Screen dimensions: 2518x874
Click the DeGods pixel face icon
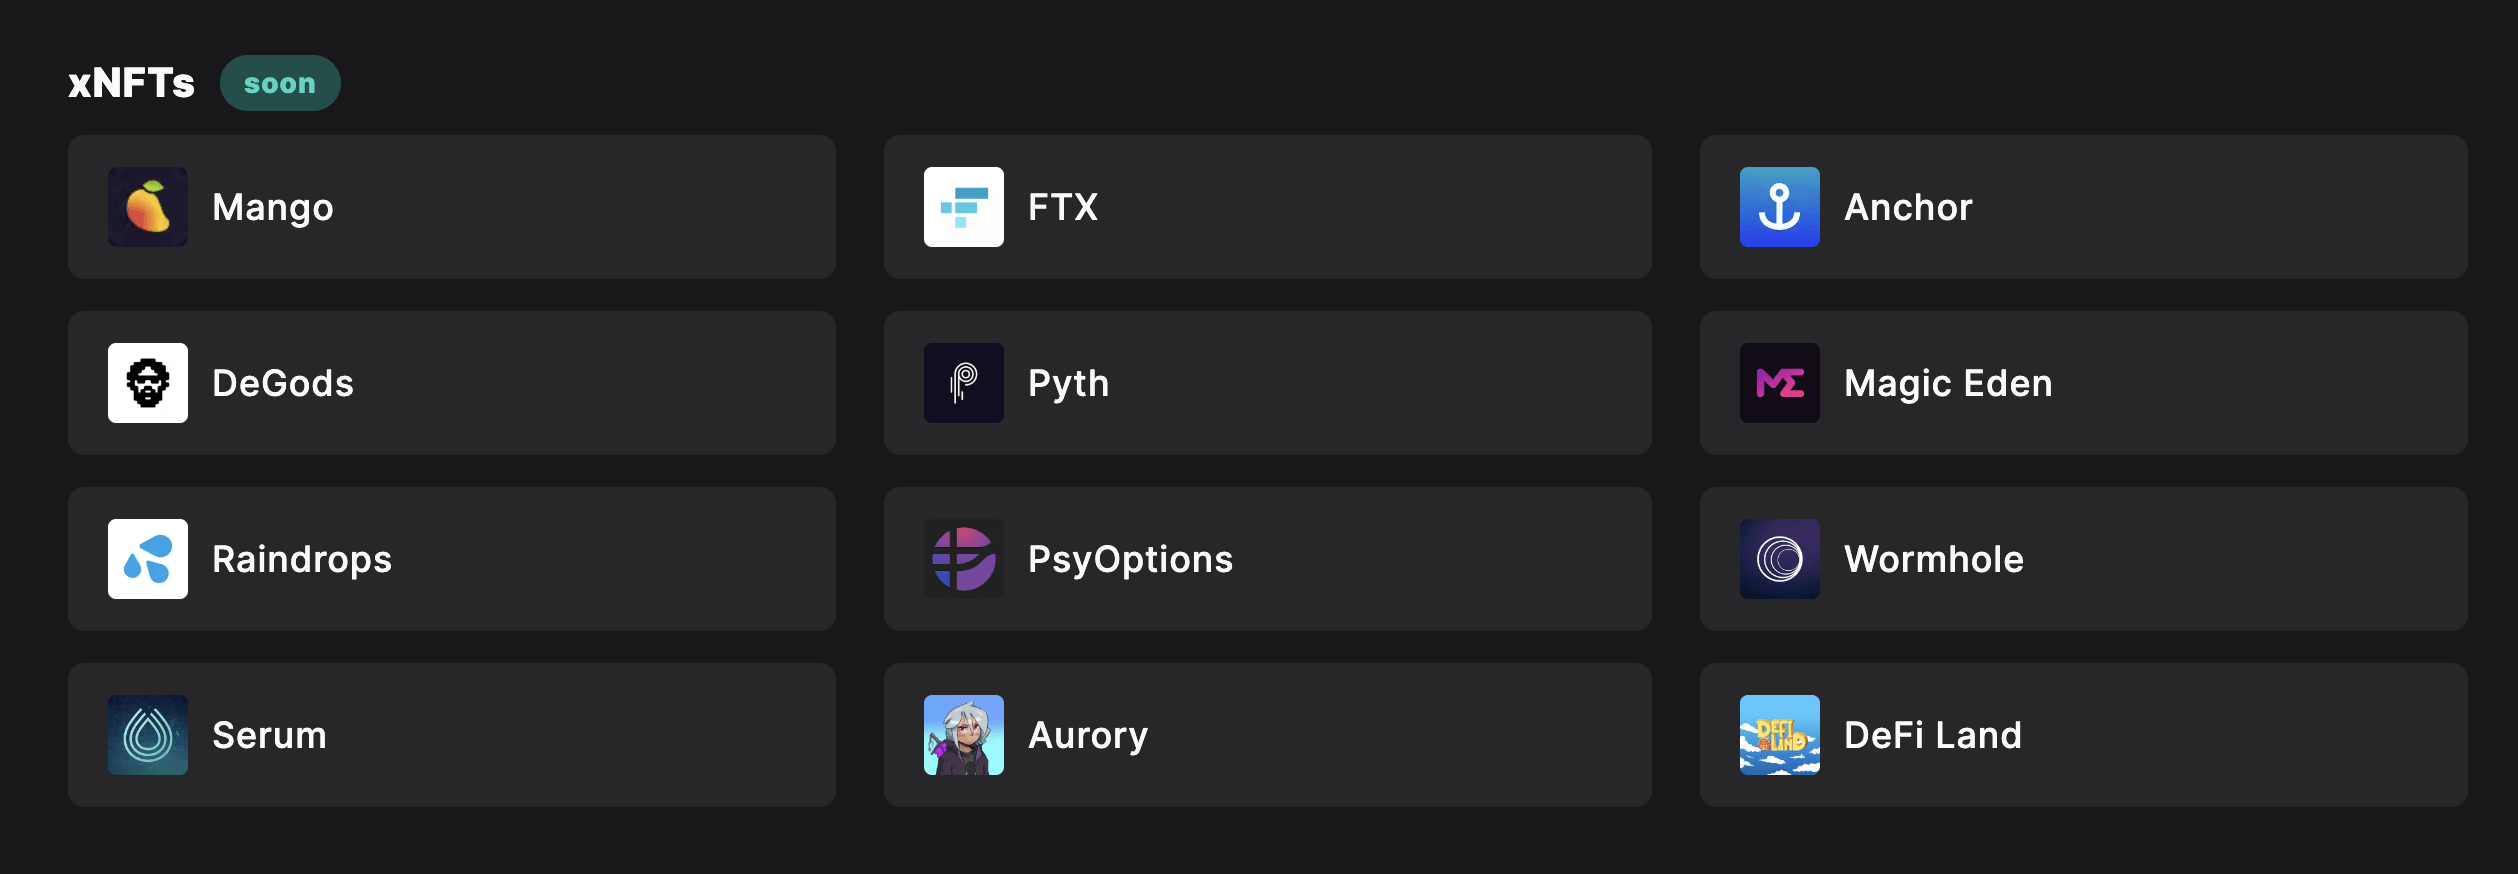[148, 383]
